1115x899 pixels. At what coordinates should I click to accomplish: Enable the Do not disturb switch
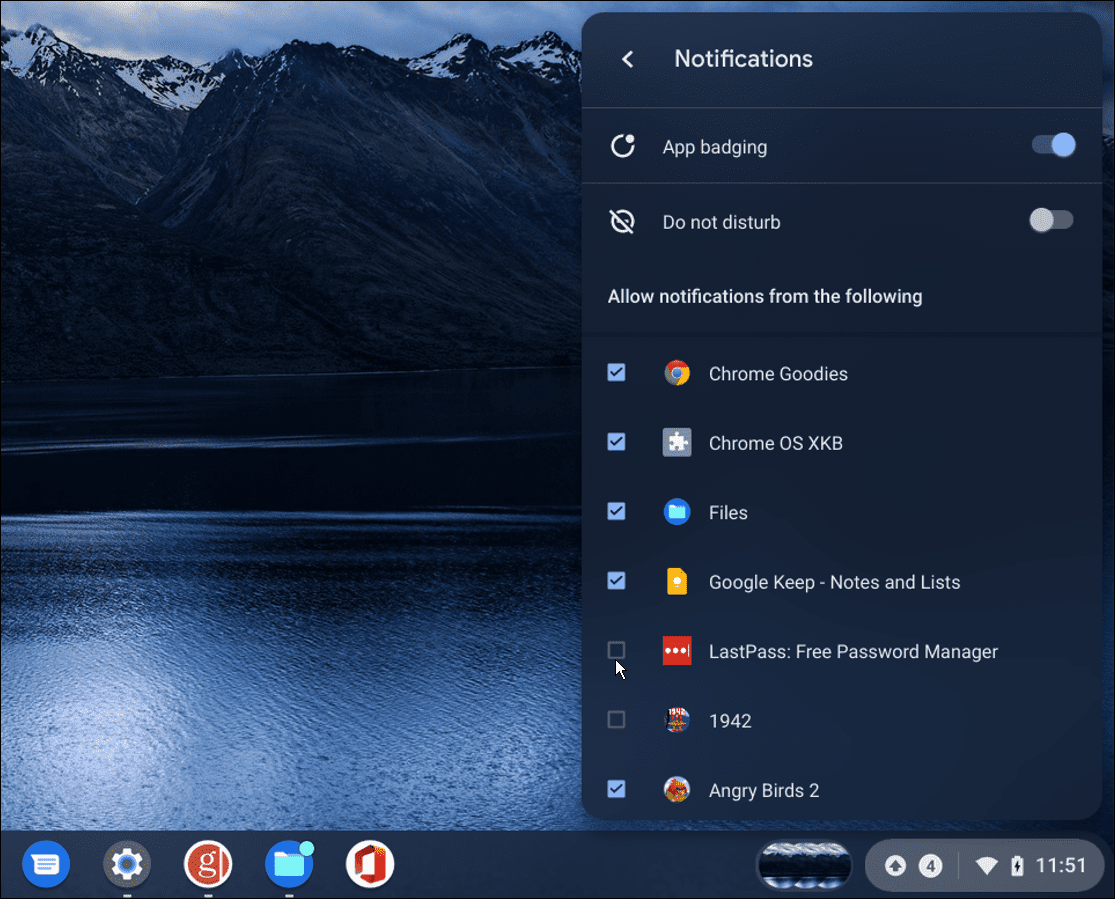point(1052,220)
